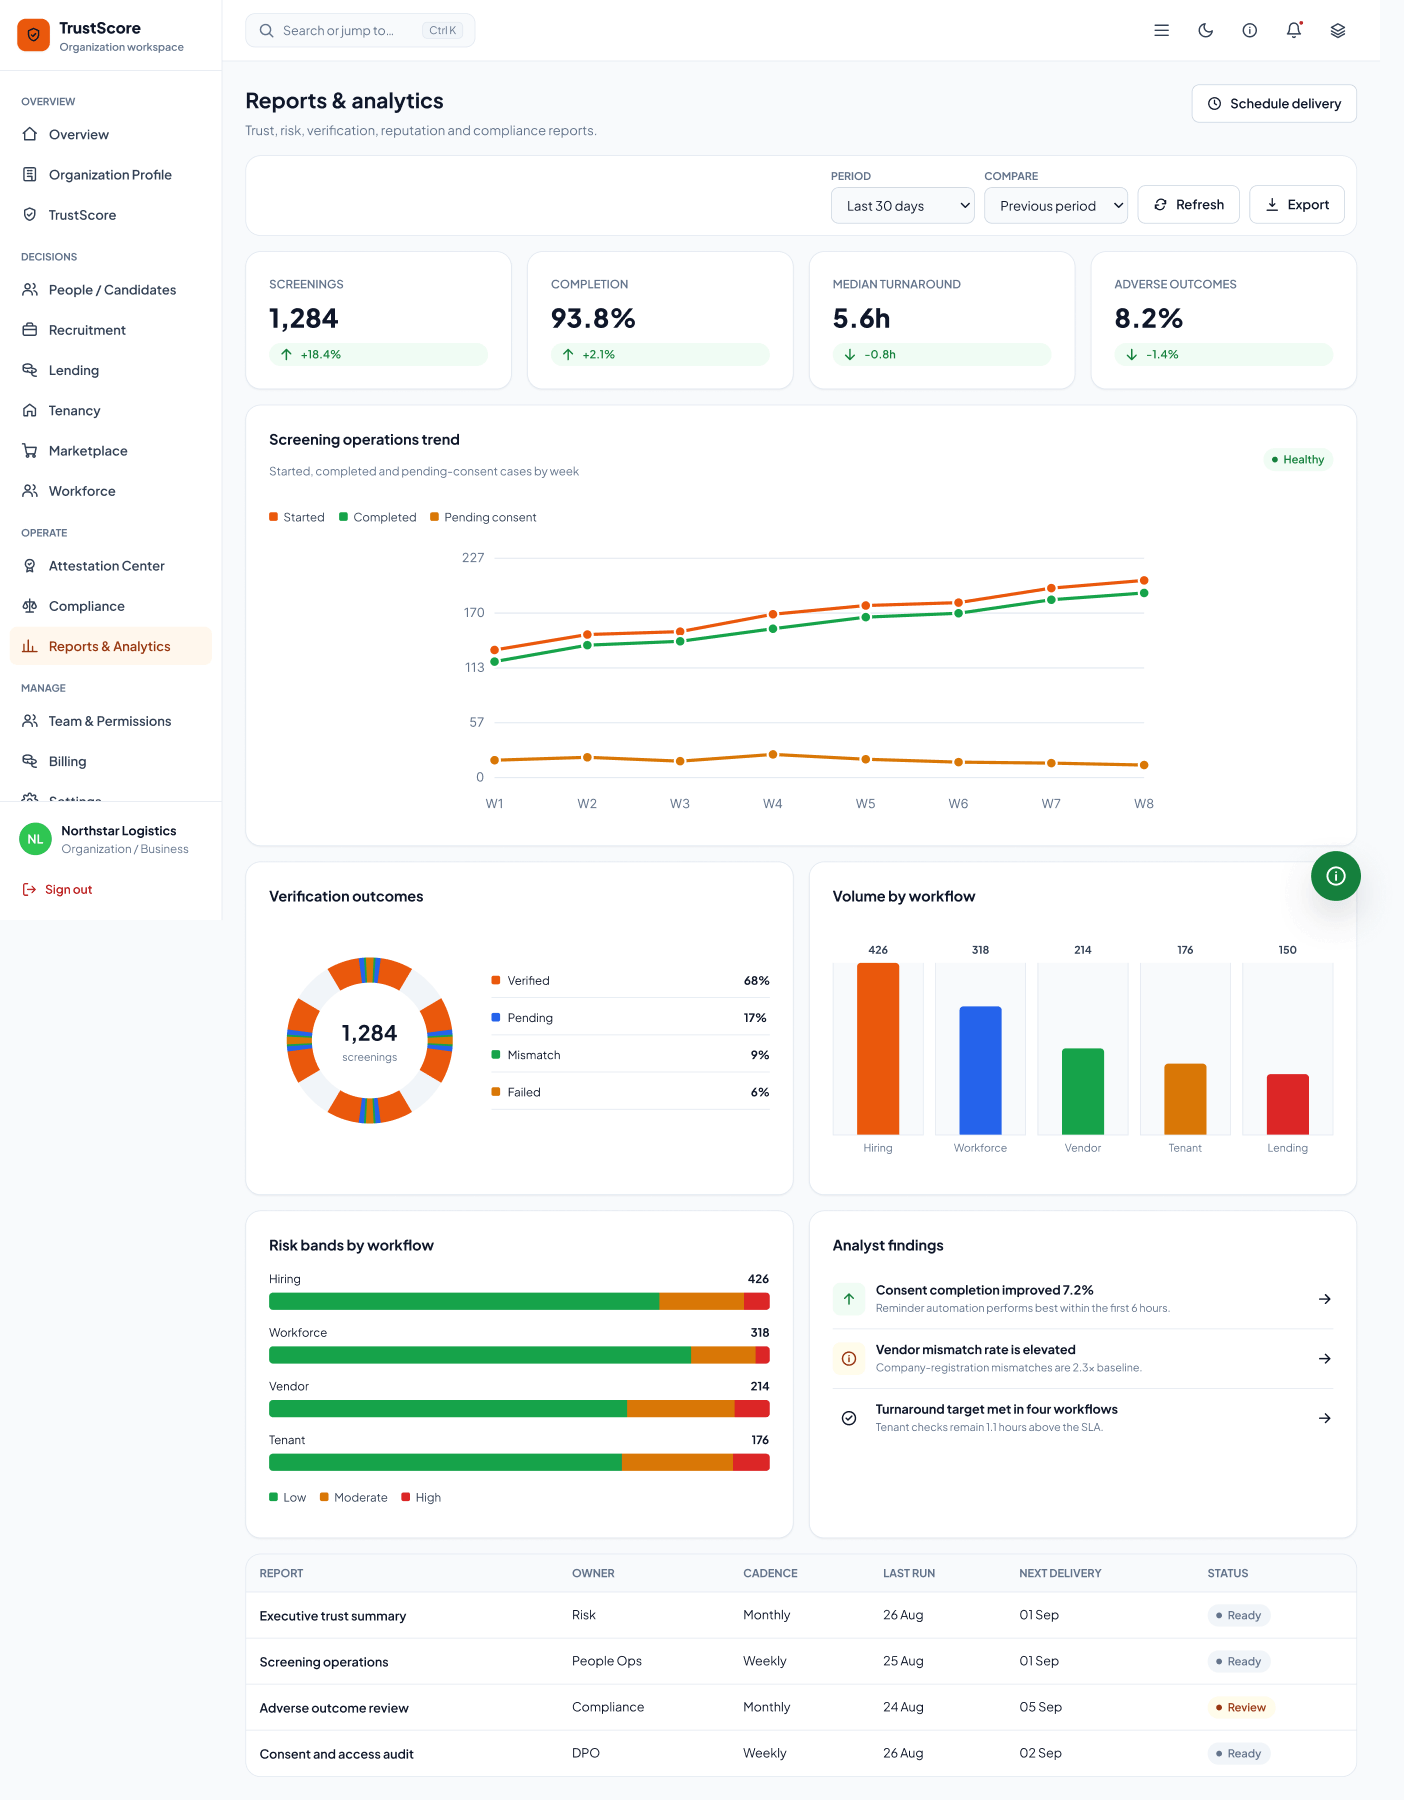Open notifications bell icon
Screen dimensions: 1404x1800
1294,30
